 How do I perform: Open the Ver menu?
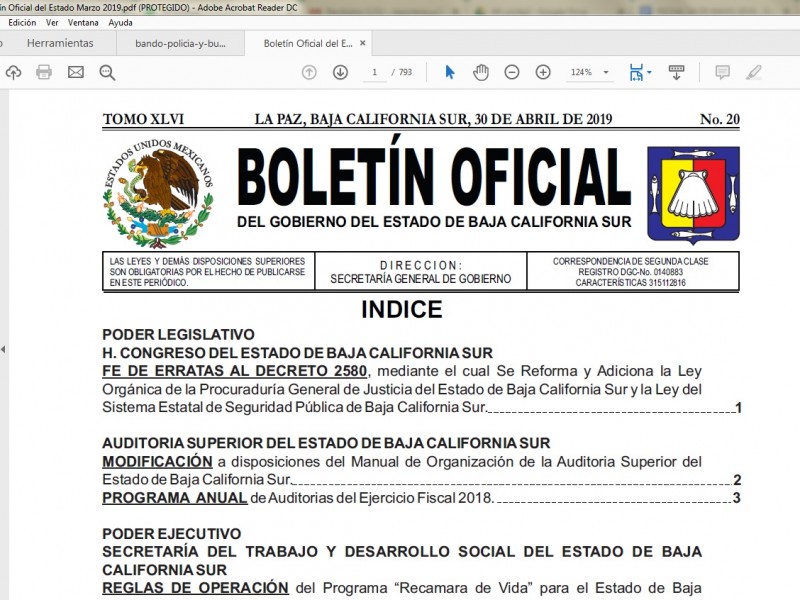pos(52,22)
